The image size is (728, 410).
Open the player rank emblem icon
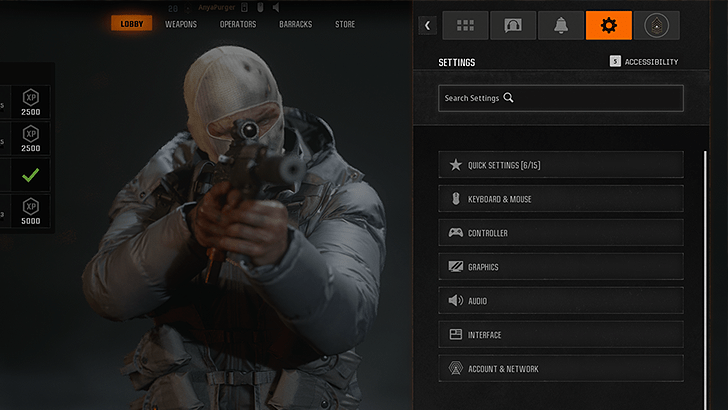pyautogui.click(x=656, y=25)
